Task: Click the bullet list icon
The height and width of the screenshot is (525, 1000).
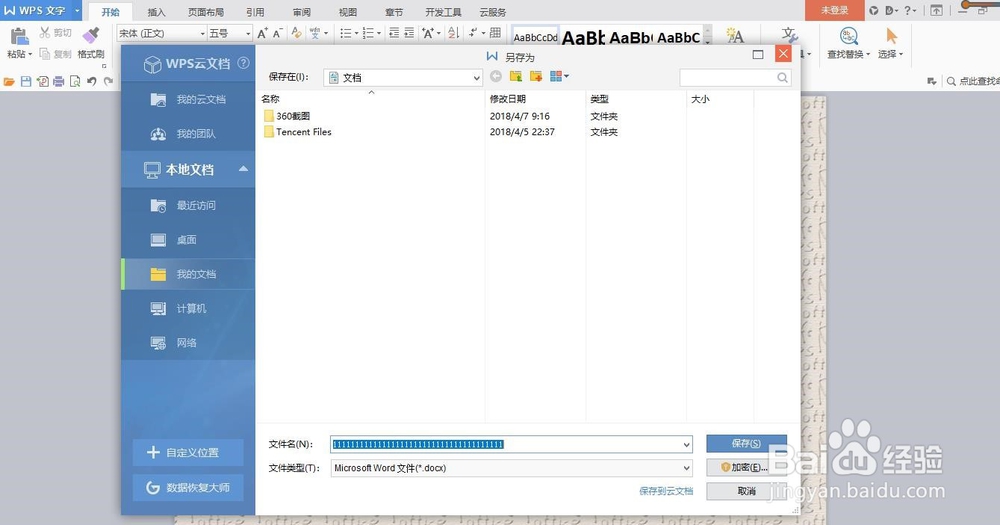Action: 345,33
